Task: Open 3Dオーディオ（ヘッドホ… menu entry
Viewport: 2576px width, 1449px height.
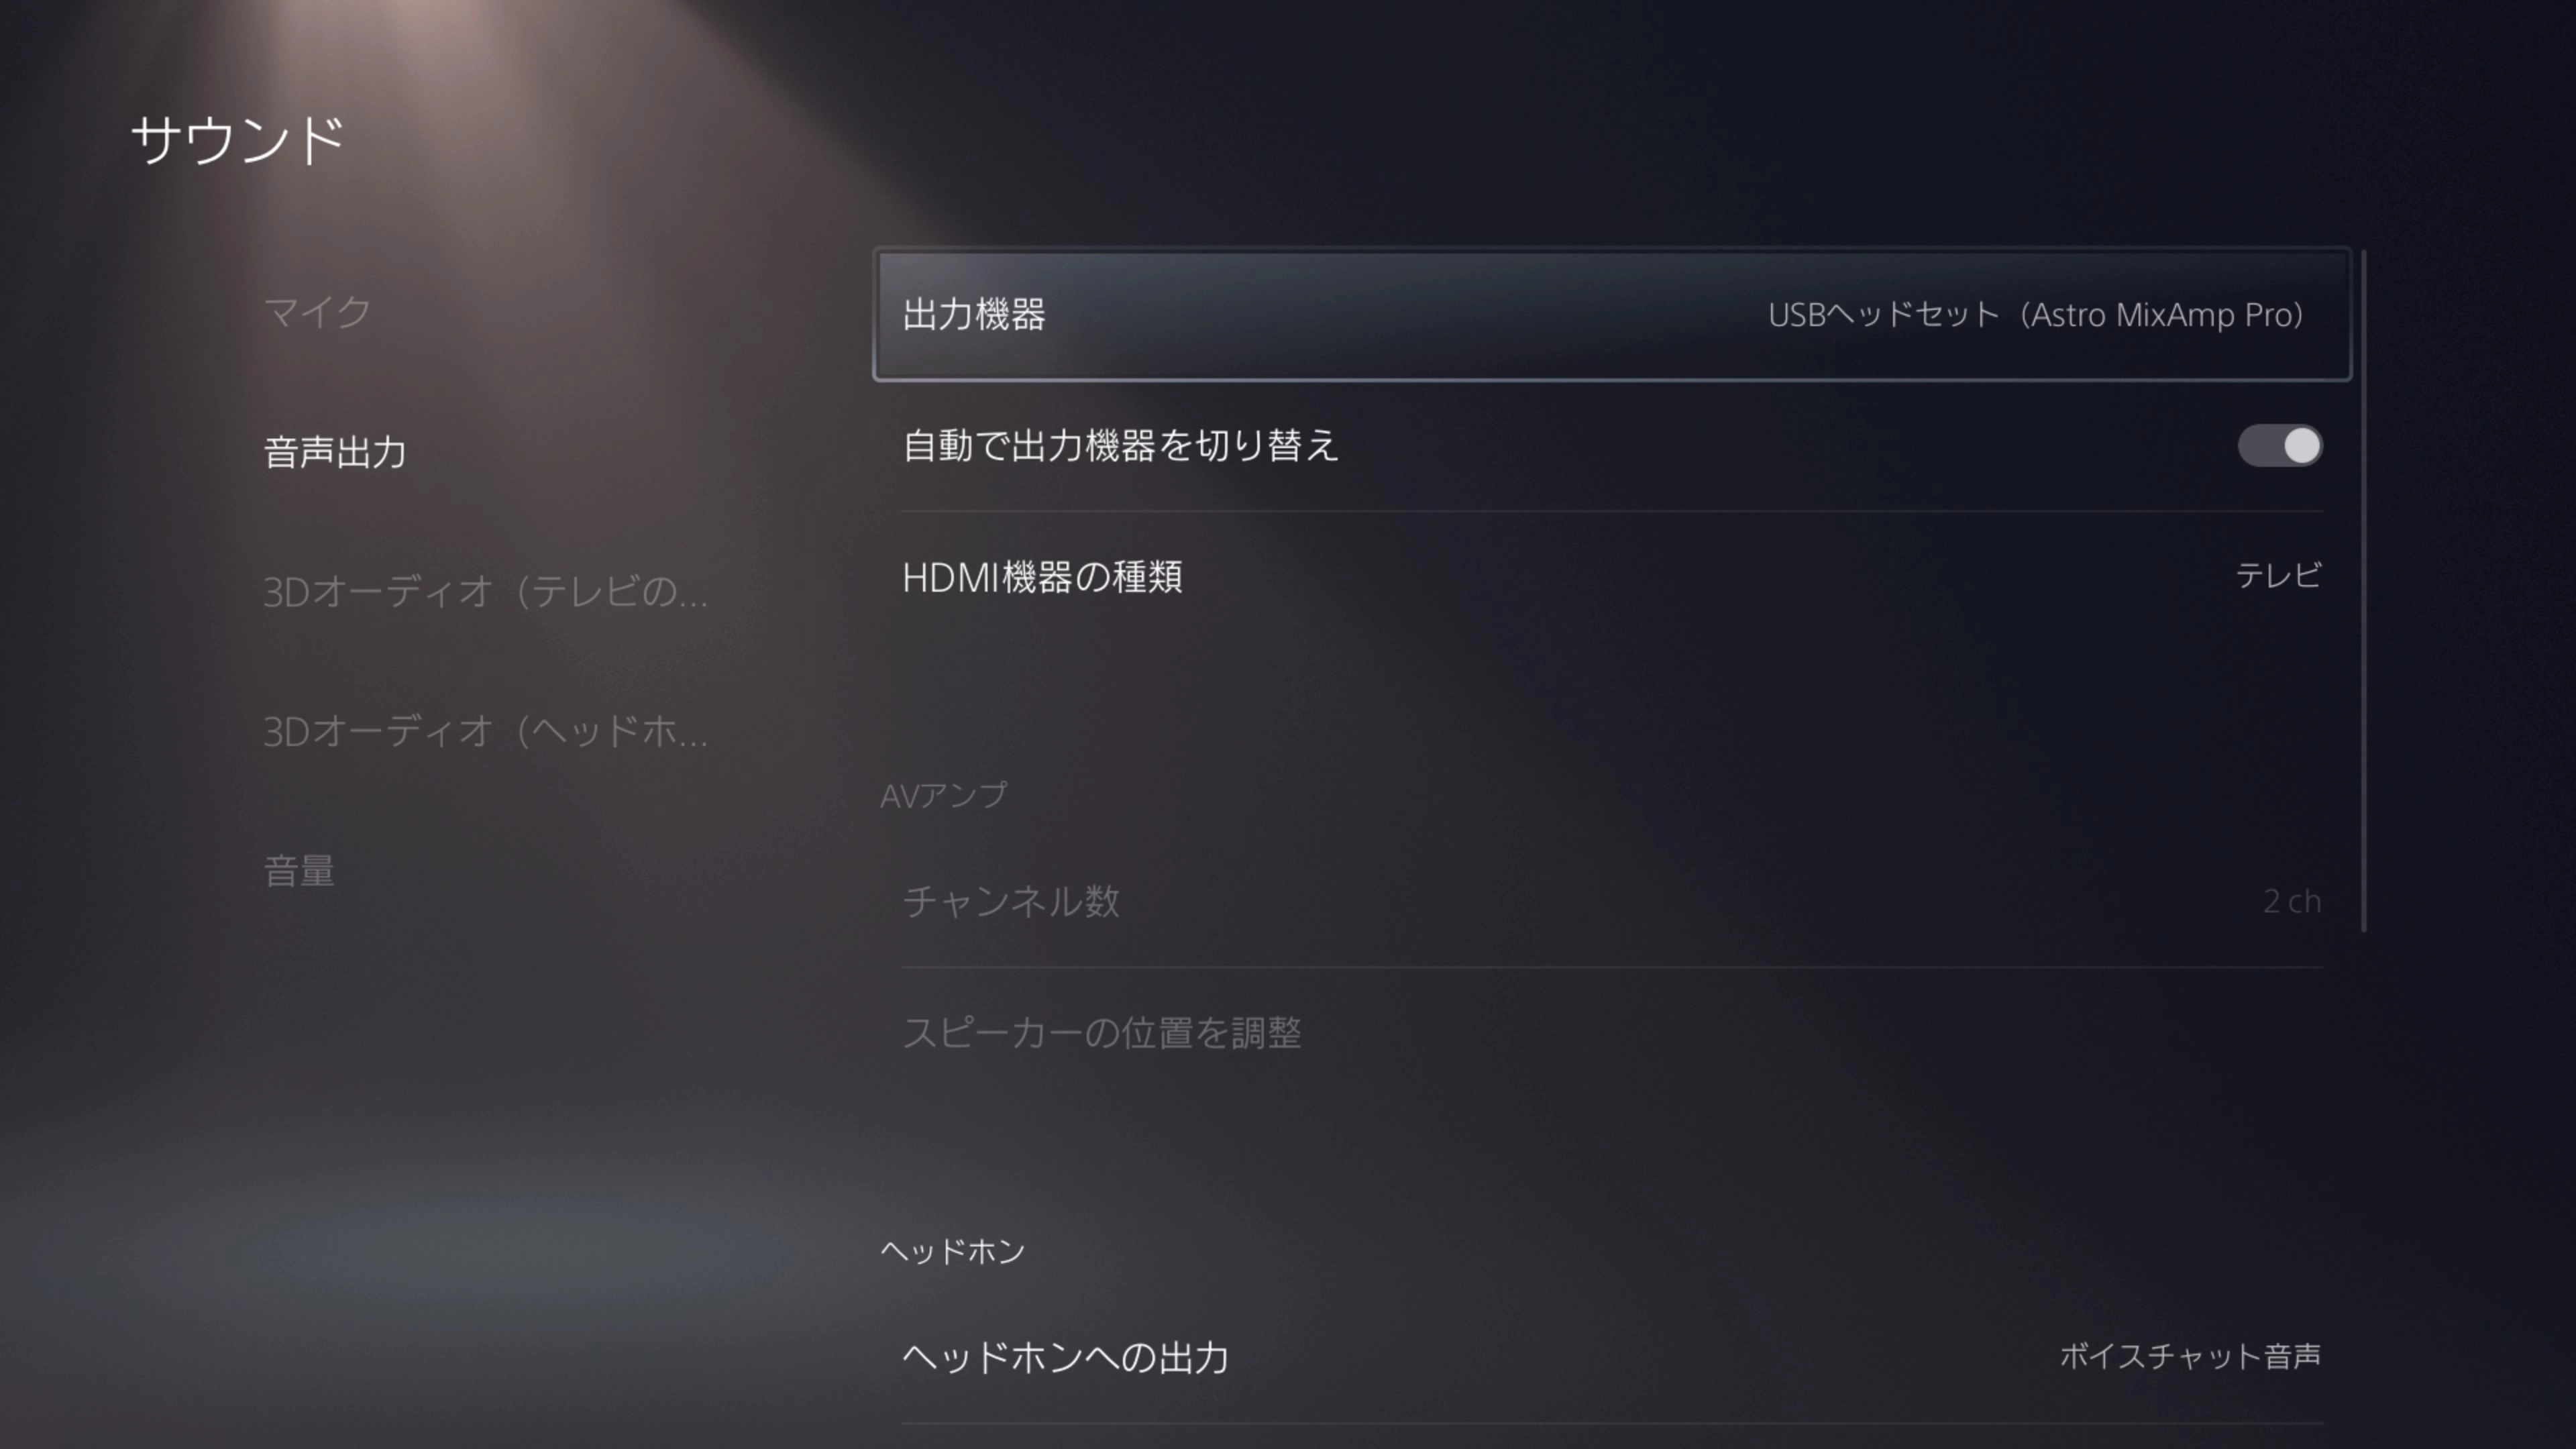Action: point(485,732)
